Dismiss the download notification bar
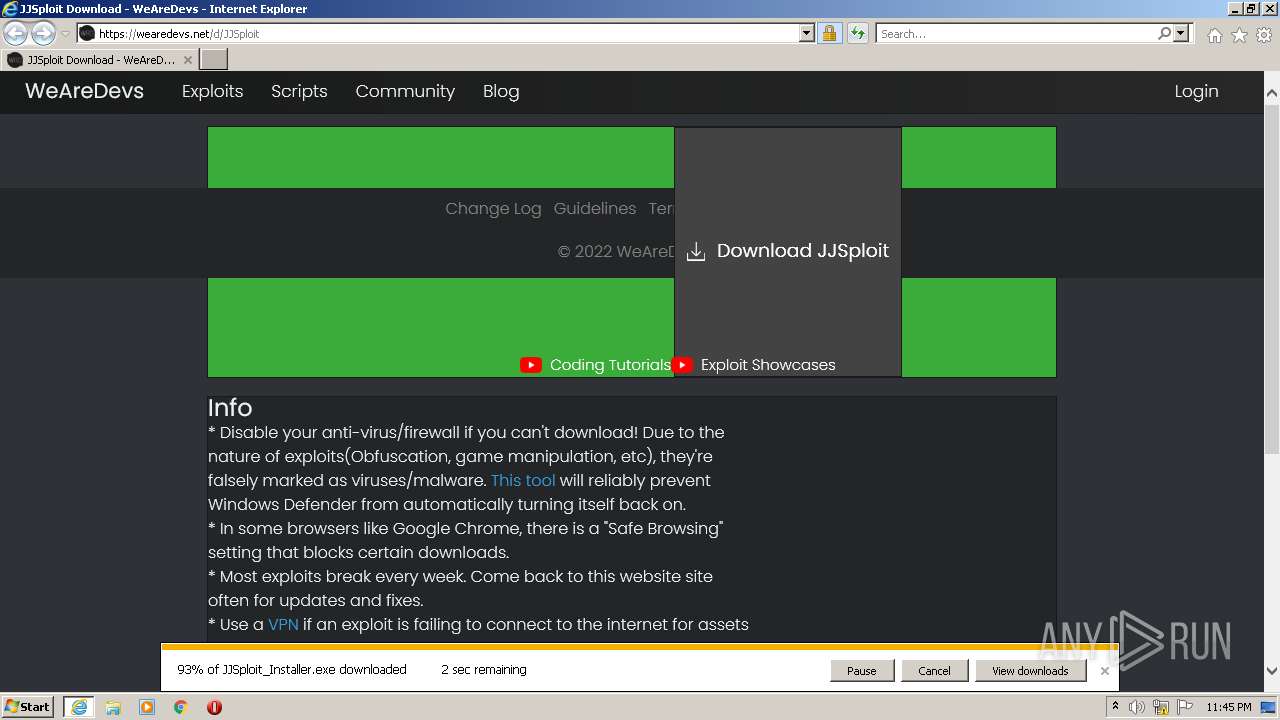 click(1105, 671)
